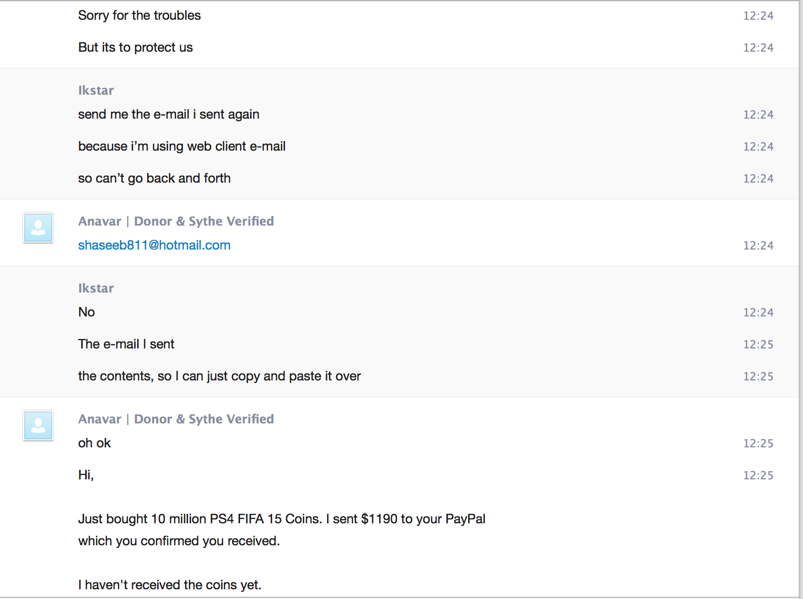Click the "Sorry for the troubles" message
Screen dimensions: 803x599
click(x=139, y=15)
